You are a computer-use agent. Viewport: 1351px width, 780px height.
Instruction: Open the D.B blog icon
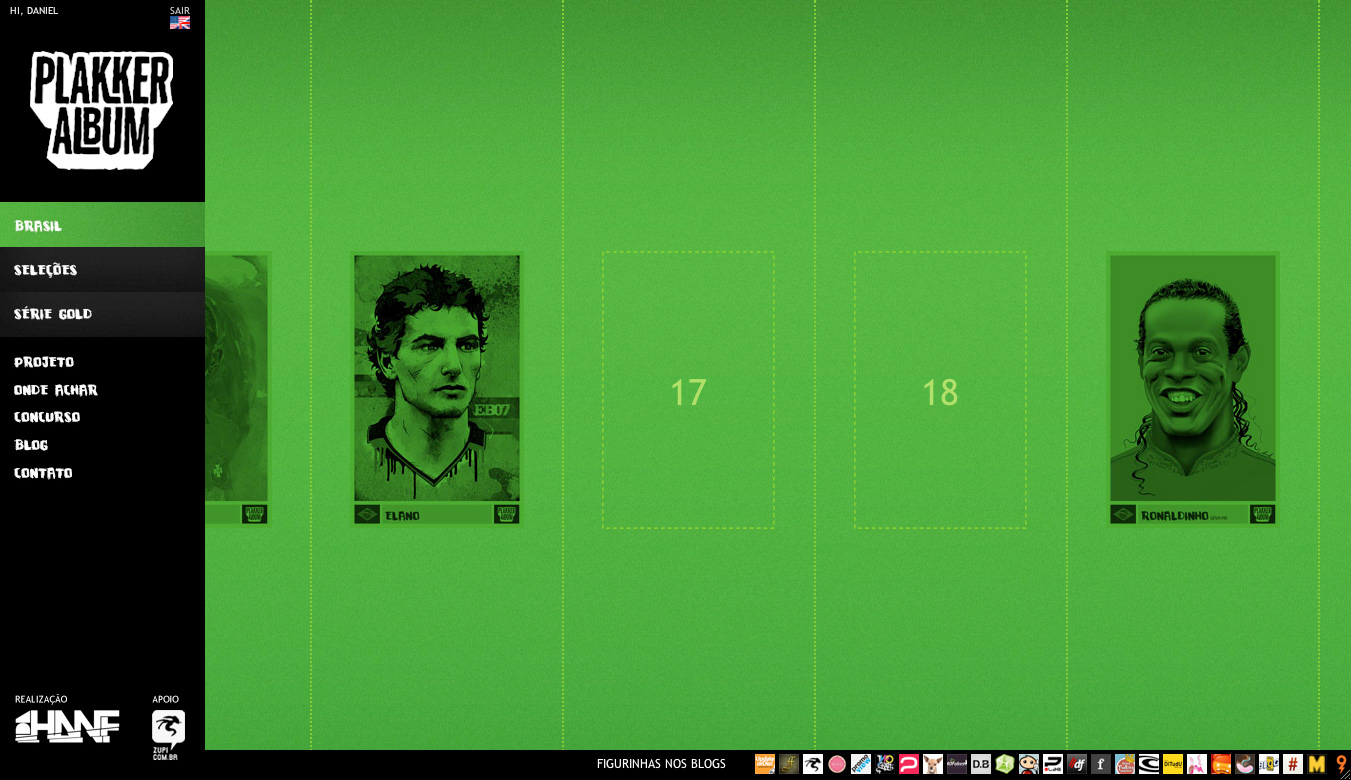pyautogui.click(x=981, y=764)
